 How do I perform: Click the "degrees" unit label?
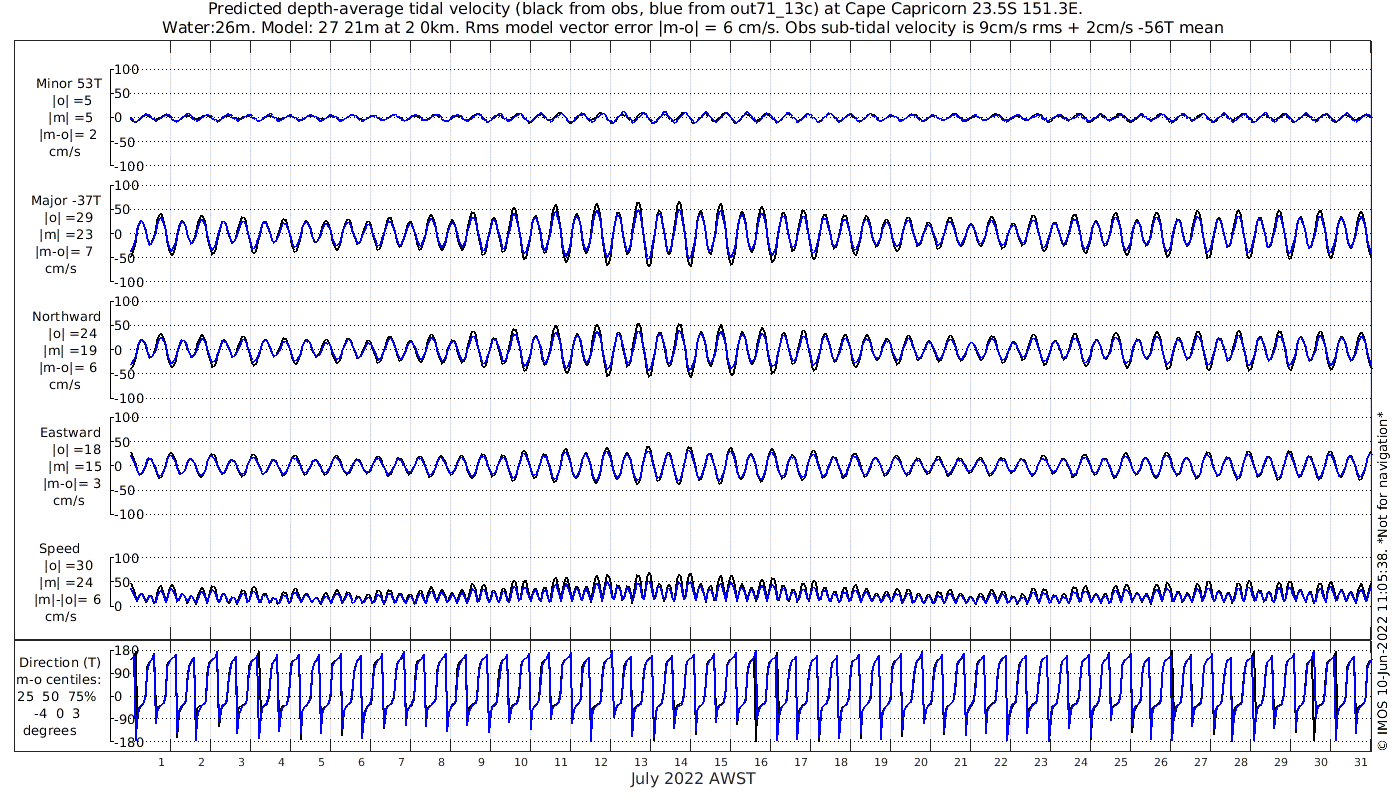[x=50, y=730]
